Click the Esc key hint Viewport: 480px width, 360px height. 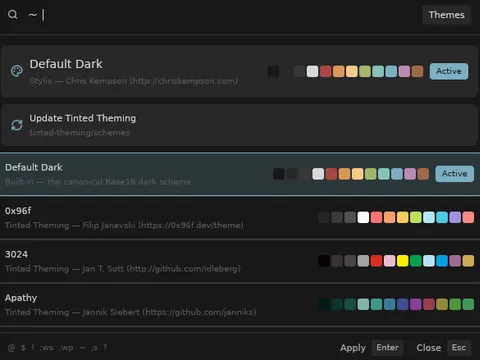click(459, 348)
